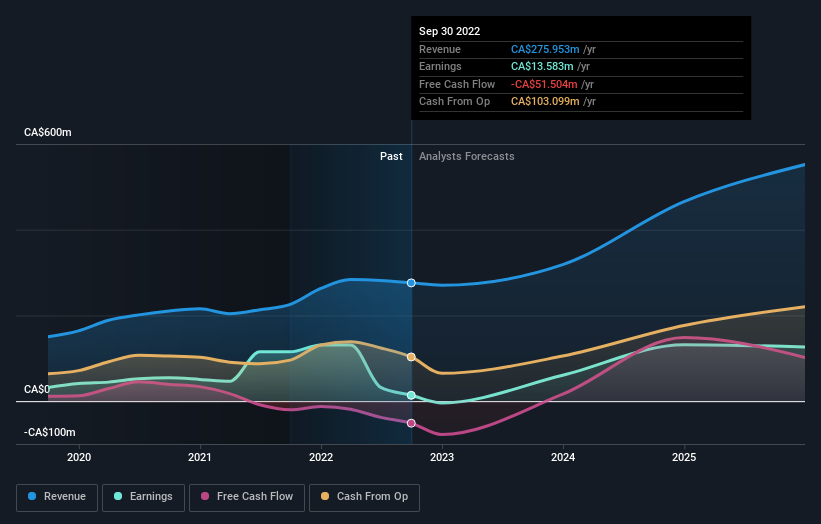Click the CA$600m axis label

[48, 132]
